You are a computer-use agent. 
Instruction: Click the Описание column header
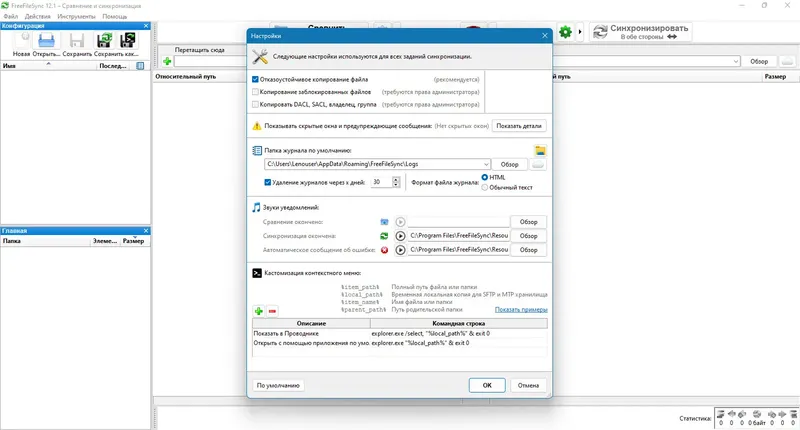point(311,323)
